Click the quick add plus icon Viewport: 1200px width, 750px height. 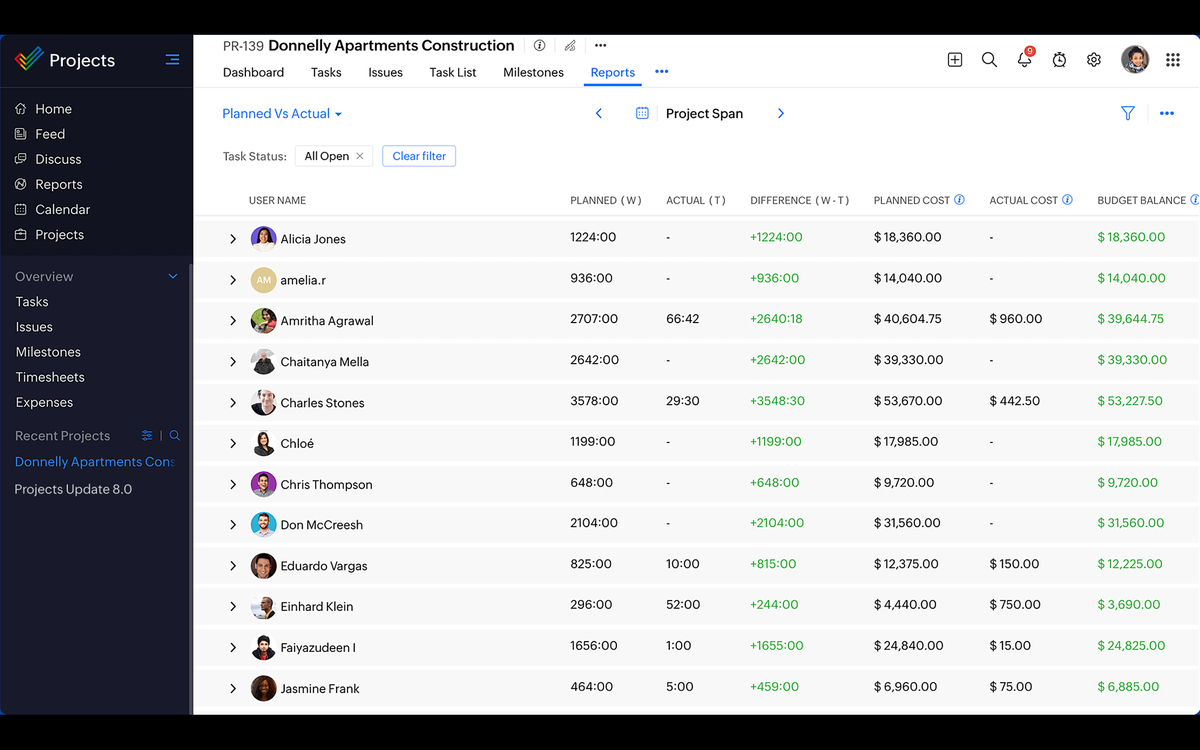[x=955, y=60]
